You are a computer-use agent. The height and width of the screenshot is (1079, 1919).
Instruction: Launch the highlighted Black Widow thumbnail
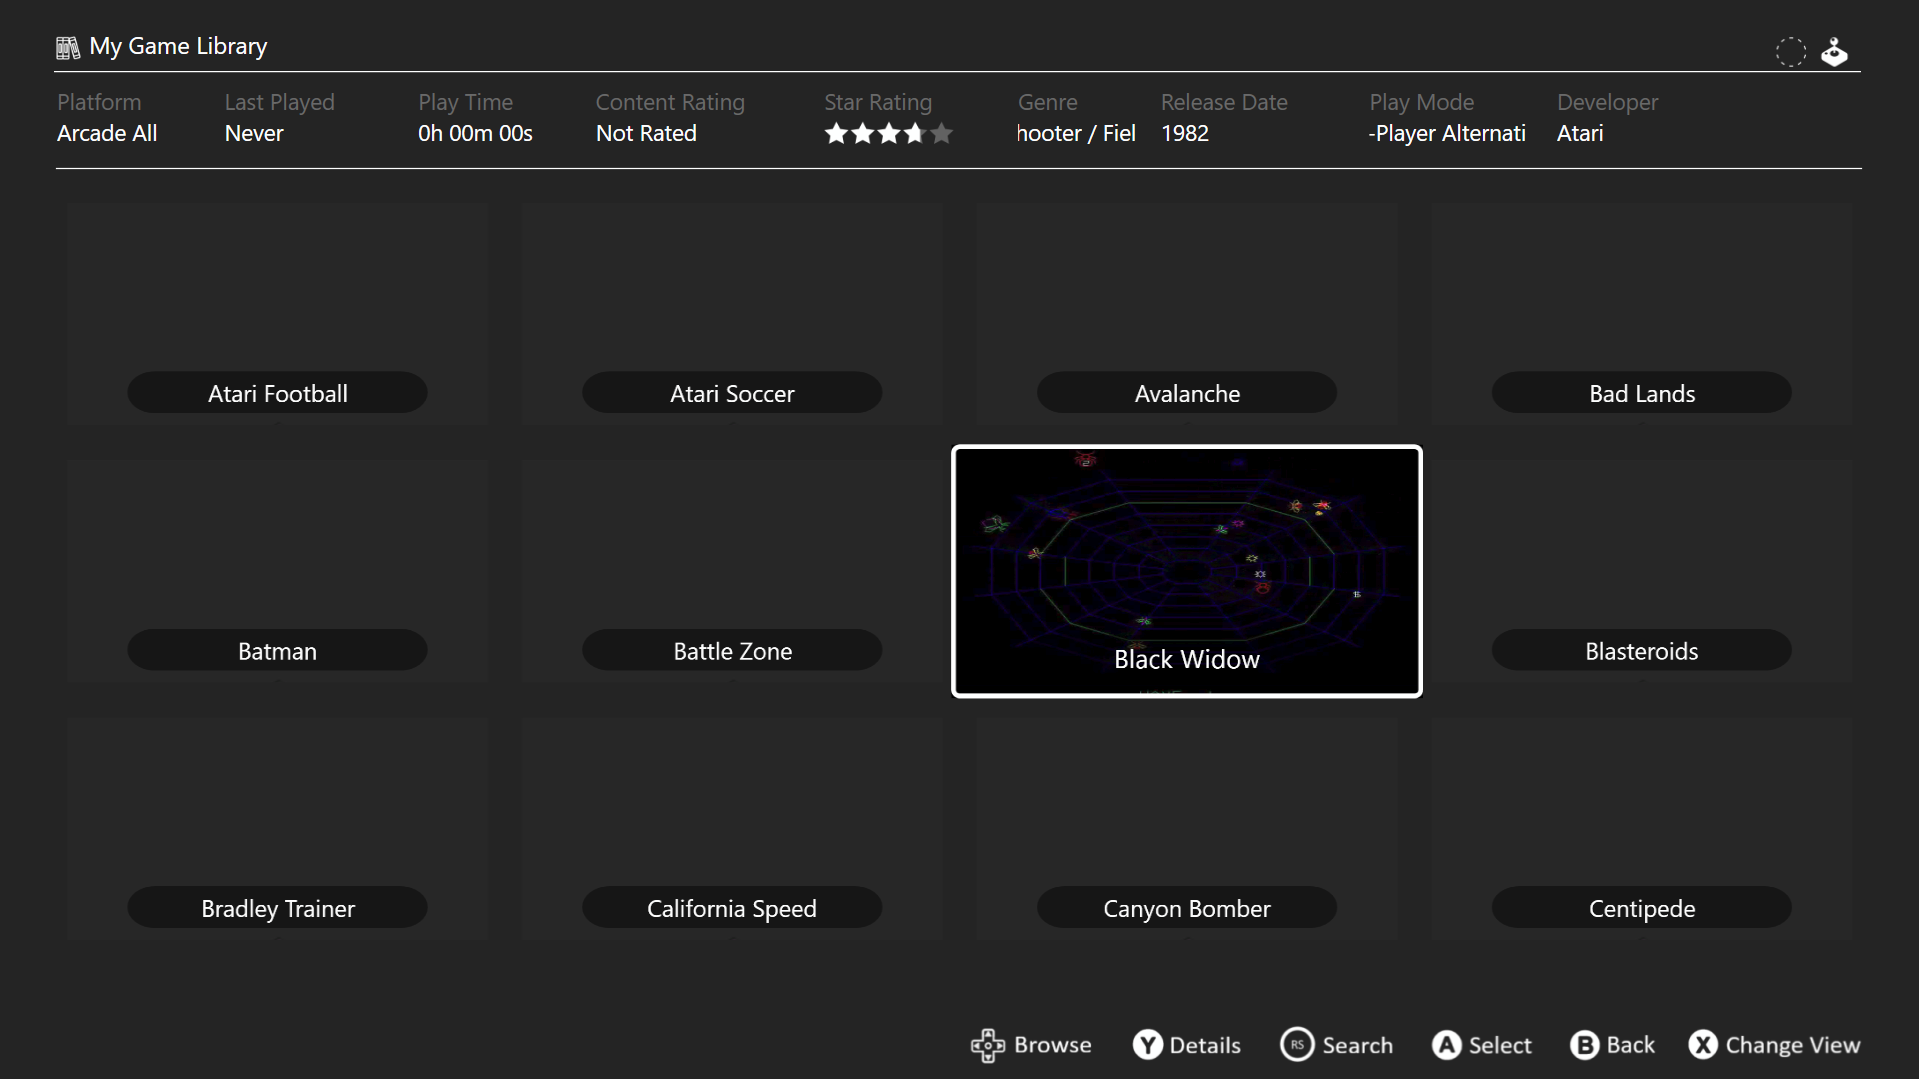[1187, 571]
